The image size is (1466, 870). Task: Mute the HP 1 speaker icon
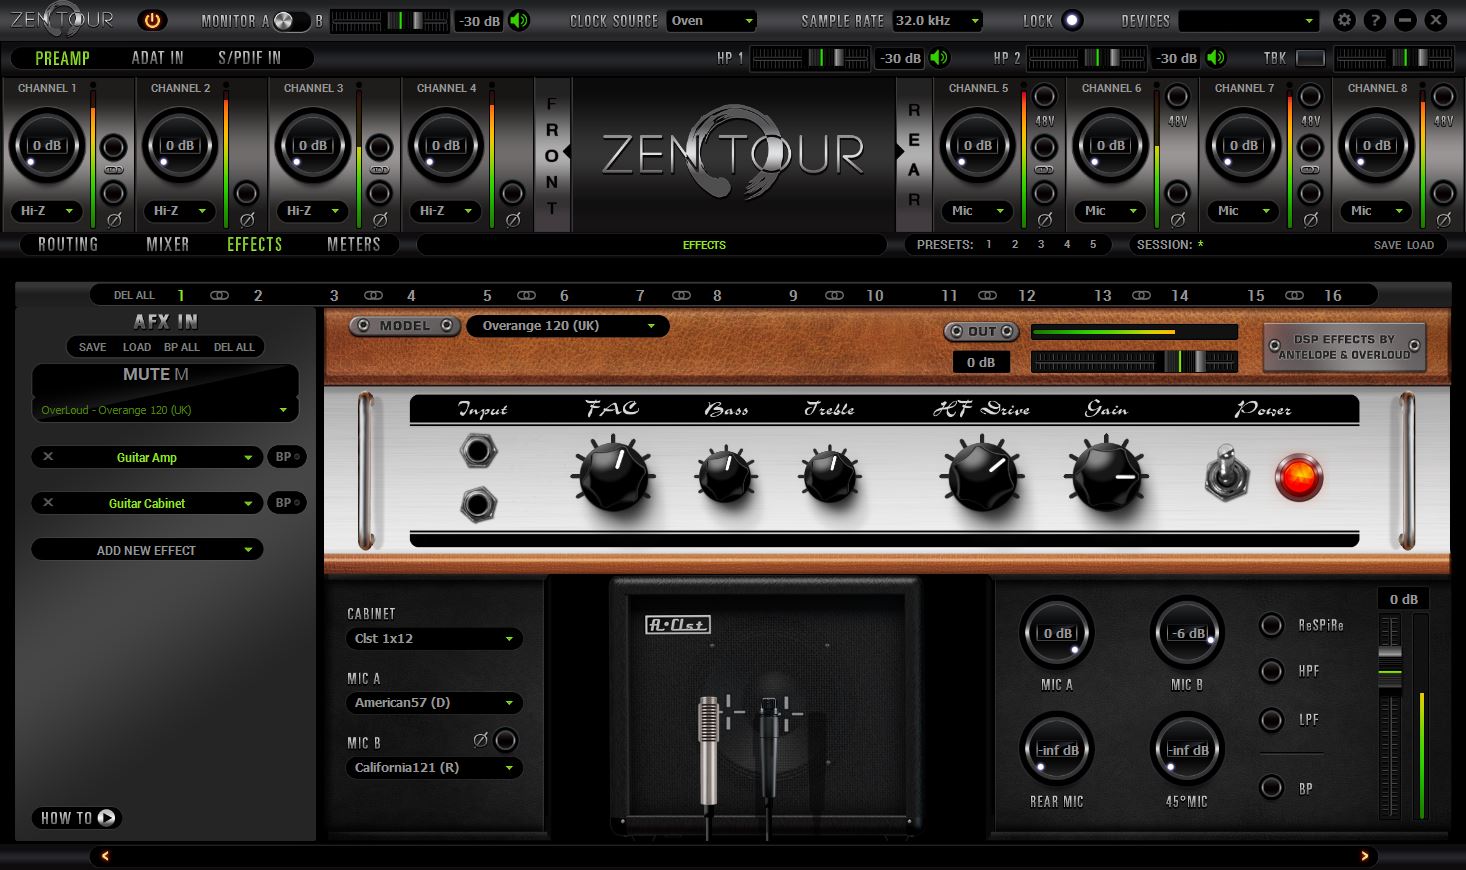pyautogui.click(x=939, y=58)
